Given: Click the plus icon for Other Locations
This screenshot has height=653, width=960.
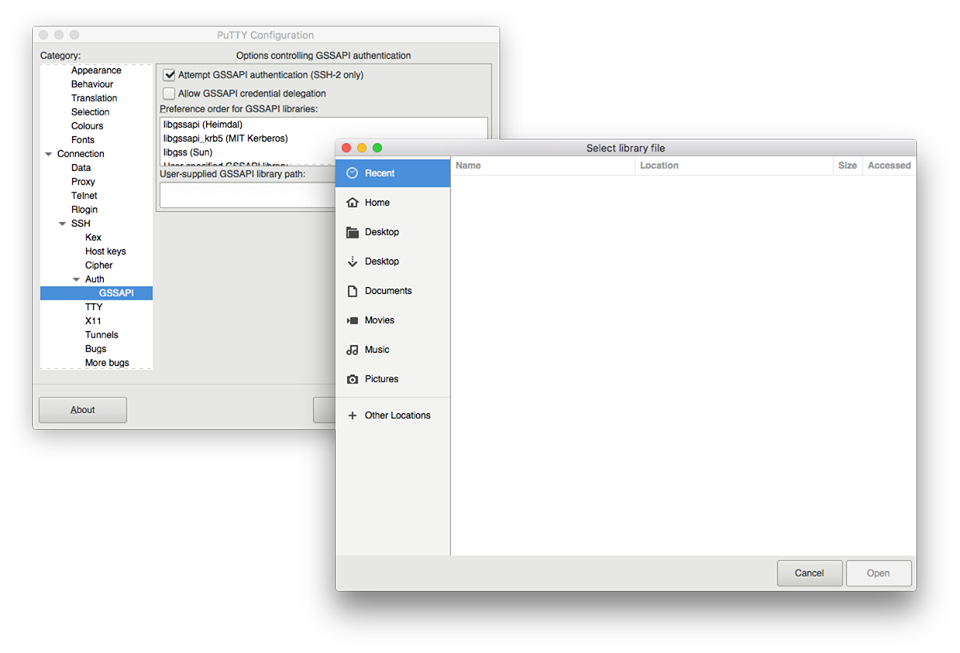Looking at the screenshot, I should click(352, 415).
